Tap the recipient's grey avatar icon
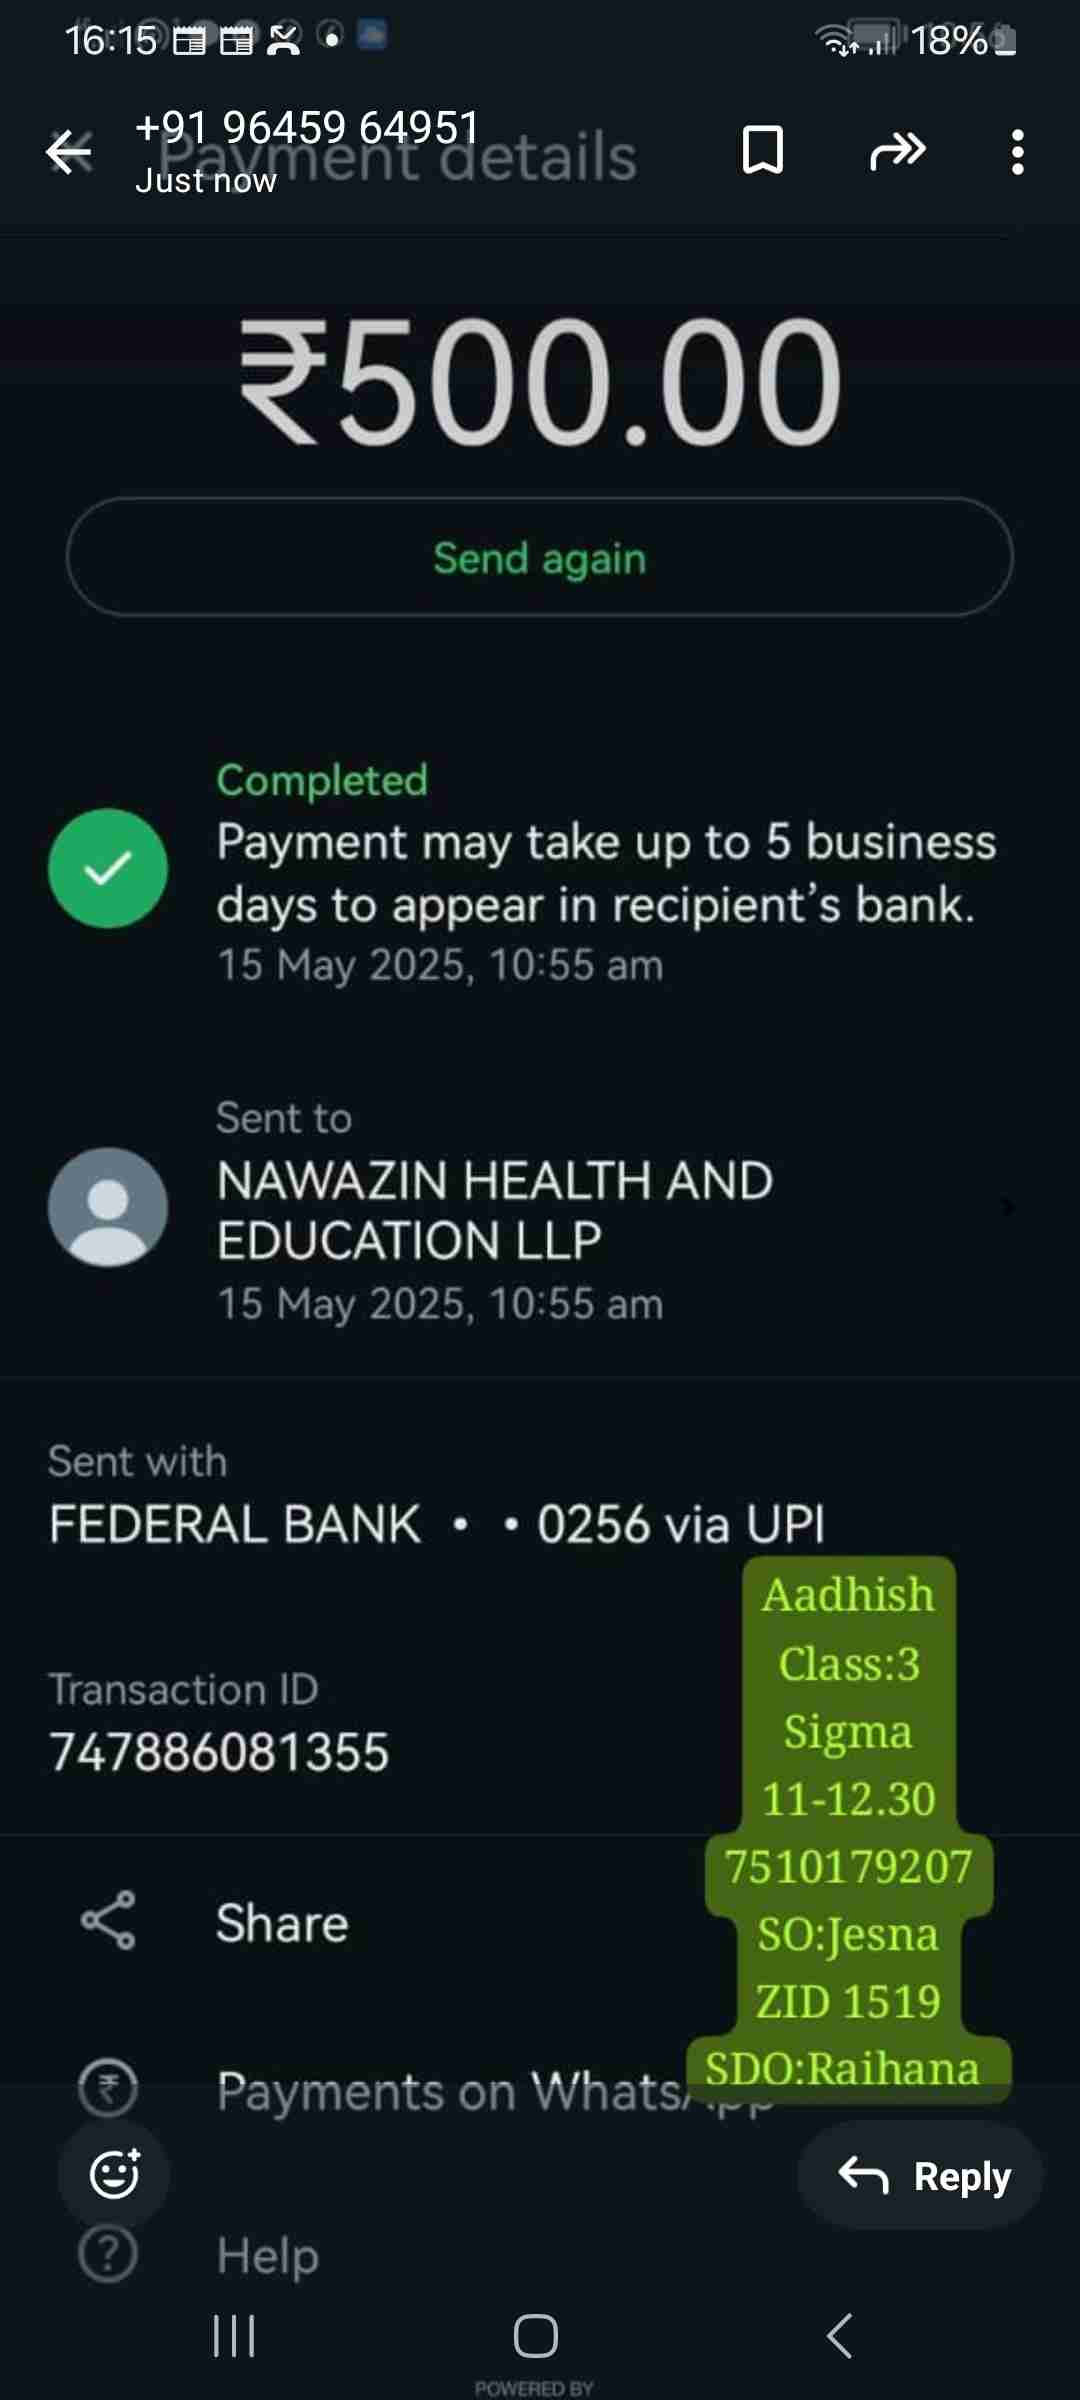 click(x=108, y=1207)
